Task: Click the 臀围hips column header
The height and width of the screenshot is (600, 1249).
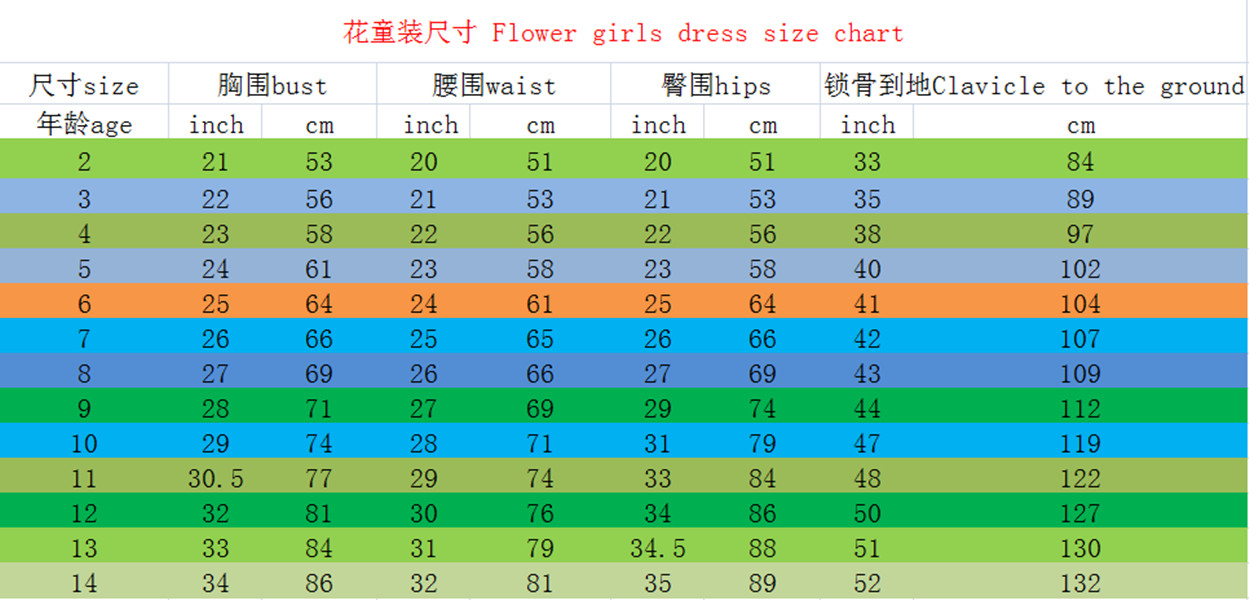Action: [715, 86]
